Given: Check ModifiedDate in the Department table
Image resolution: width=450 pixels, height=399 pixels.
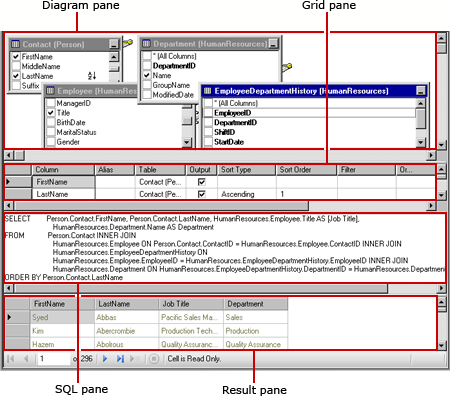Looking at the screenshot, I should [147, 95].
